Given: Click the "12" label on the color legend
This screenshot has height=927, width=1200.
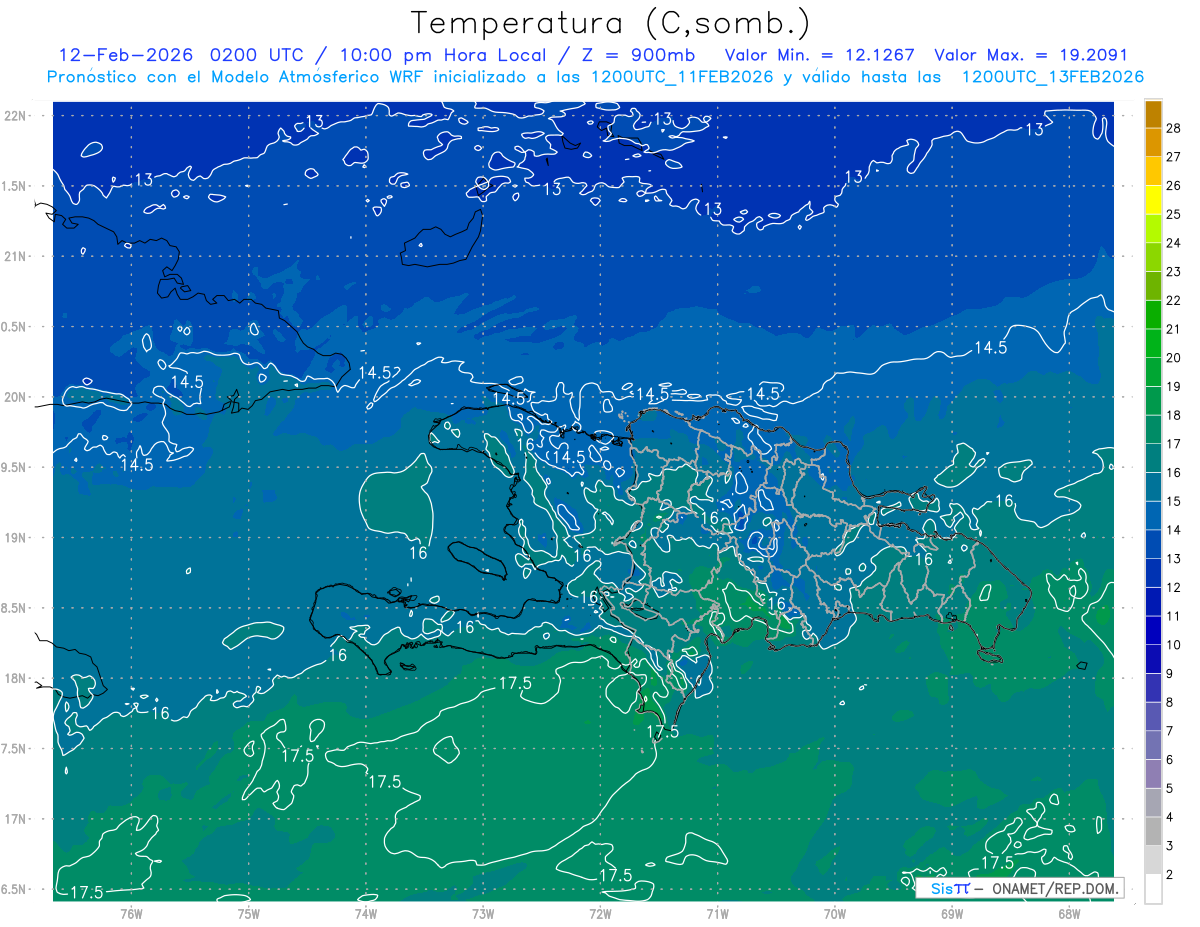Looking at the screenshot, I should pos(1174,587).
